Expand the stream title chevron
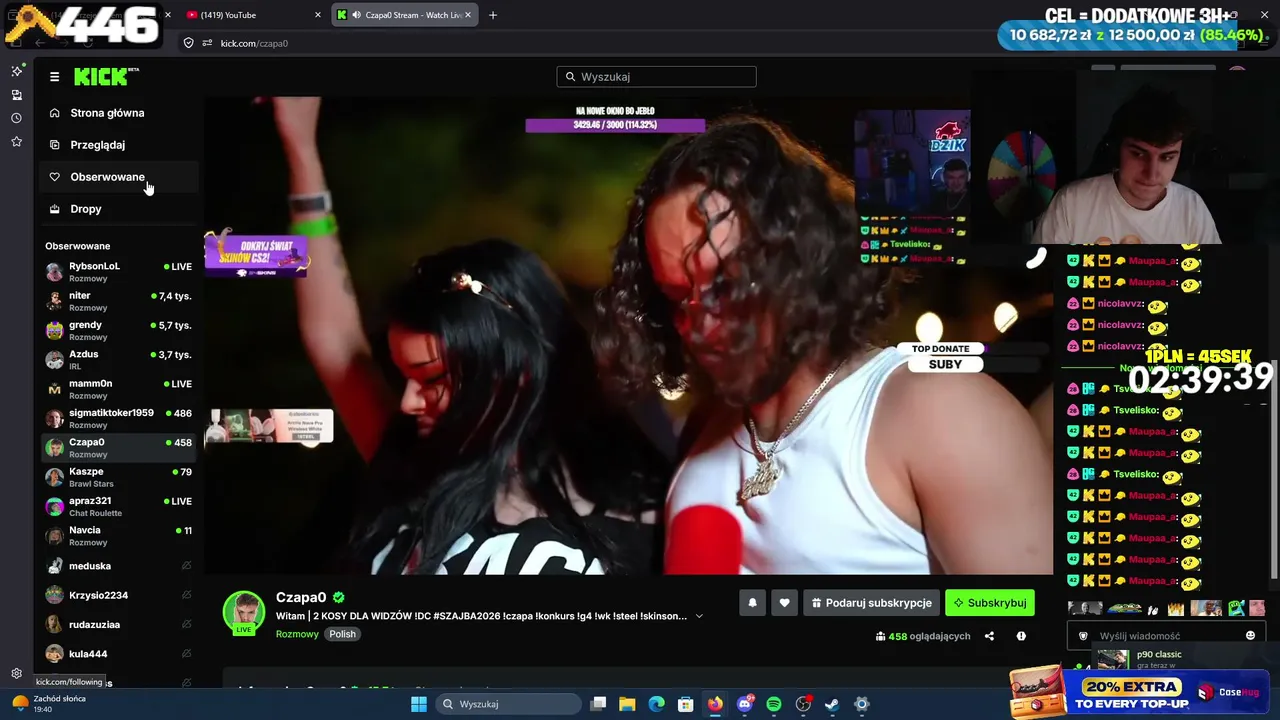The height and width of the screenshot is (720, 1280). point(699,616)
